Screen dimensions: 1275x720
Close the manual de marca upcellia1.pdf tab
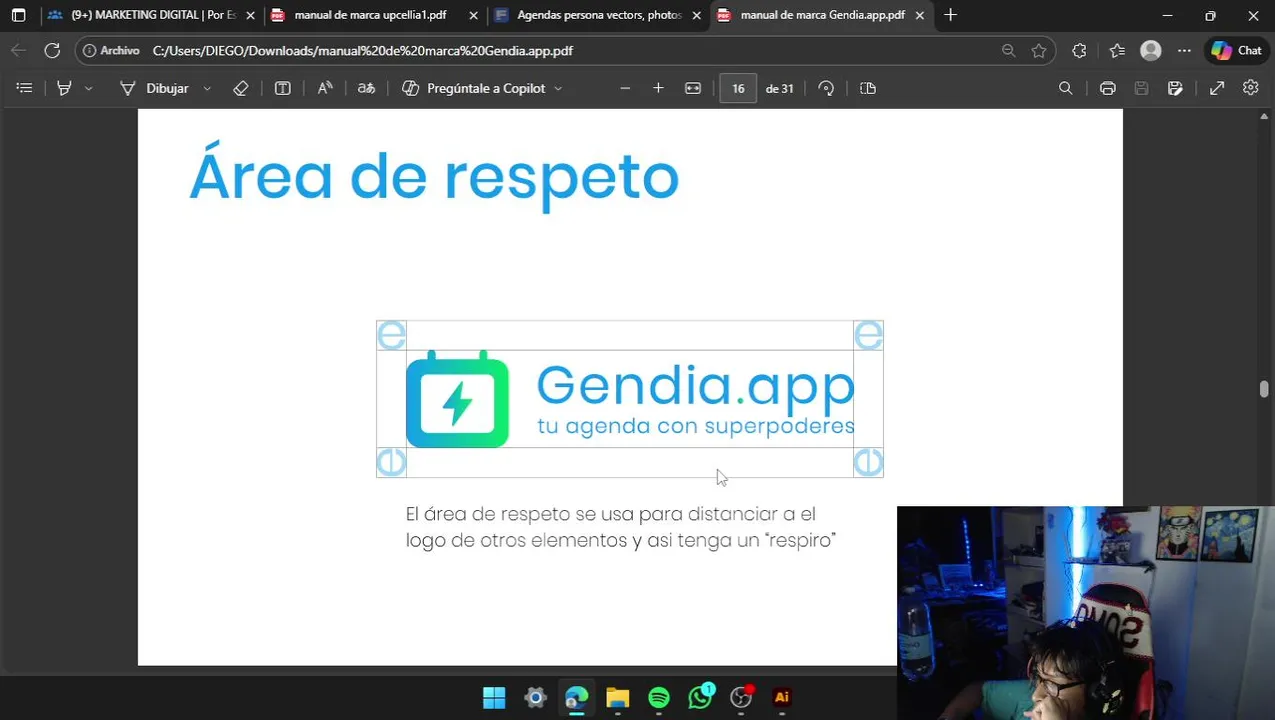click(473, 15)
